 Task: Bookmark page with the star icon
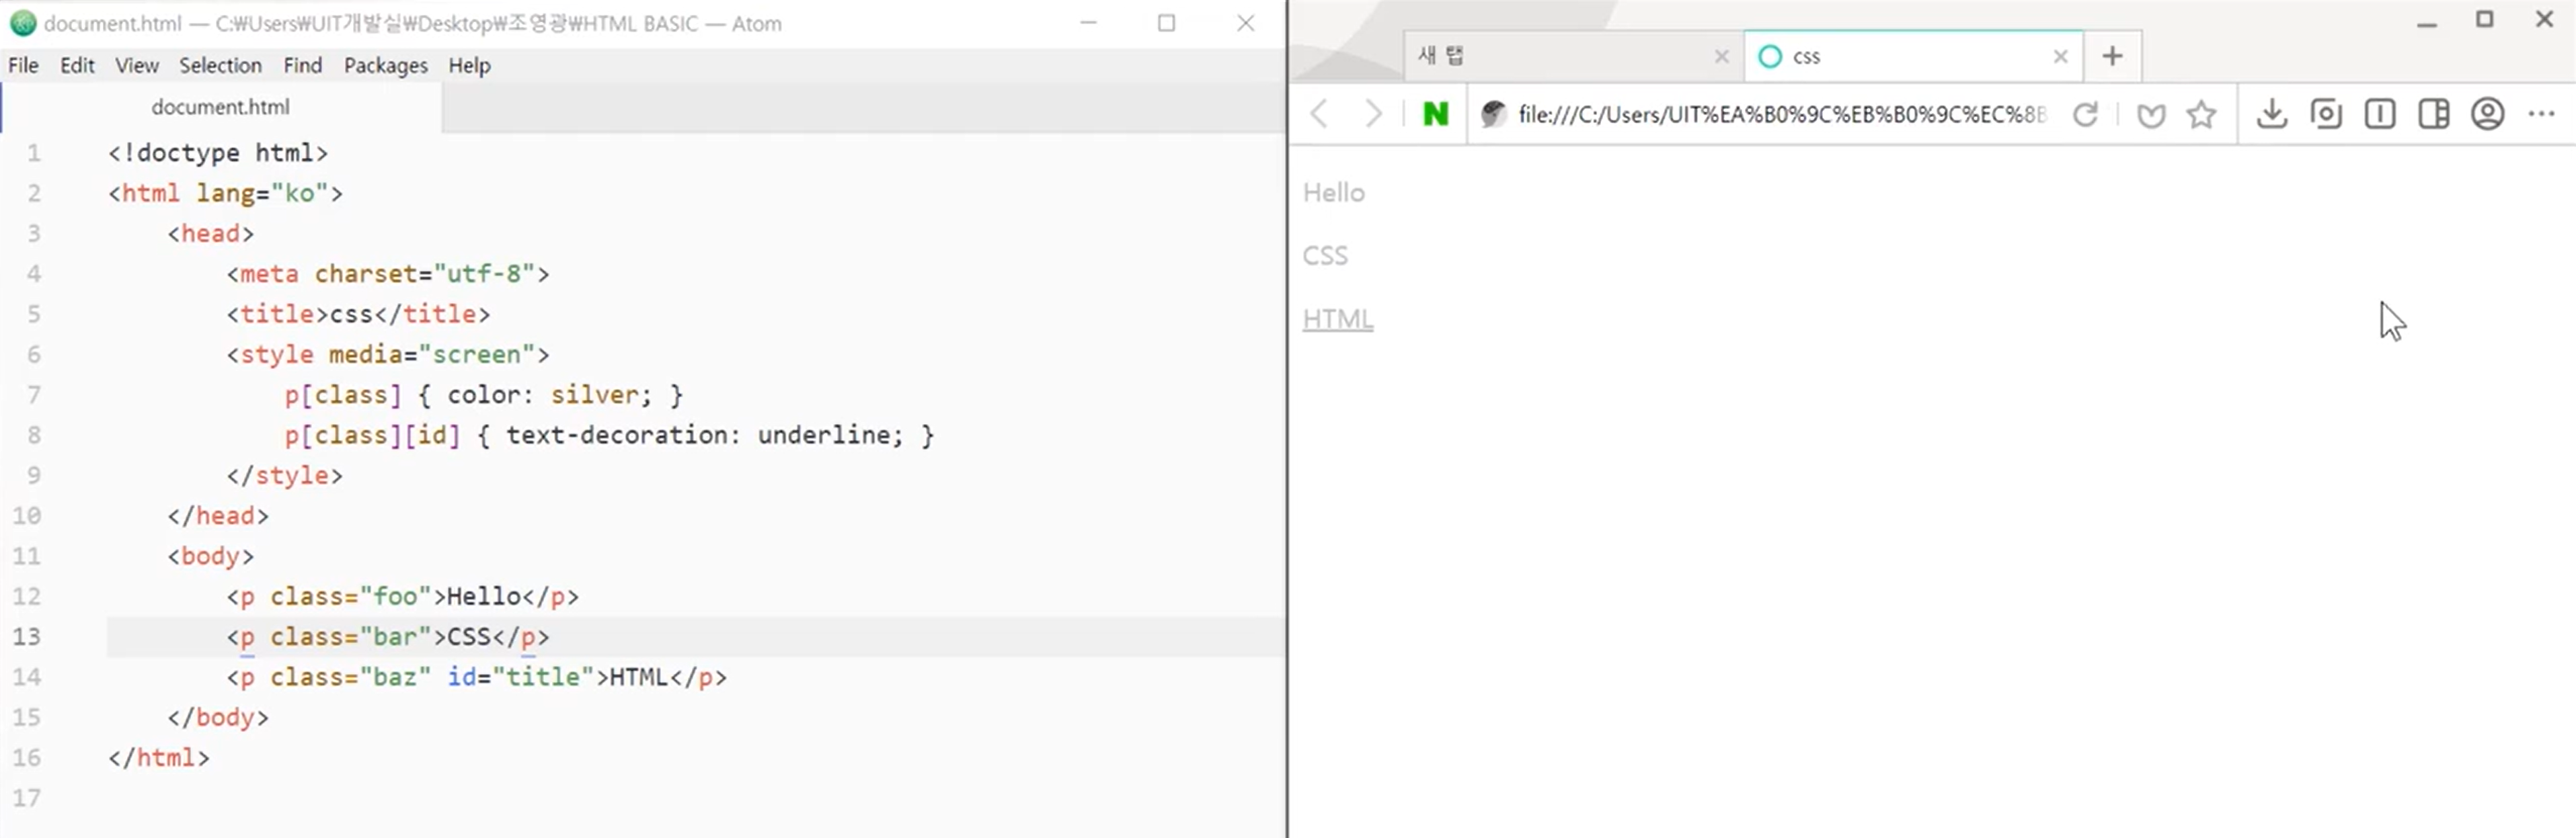click(x=2201, y=114)
